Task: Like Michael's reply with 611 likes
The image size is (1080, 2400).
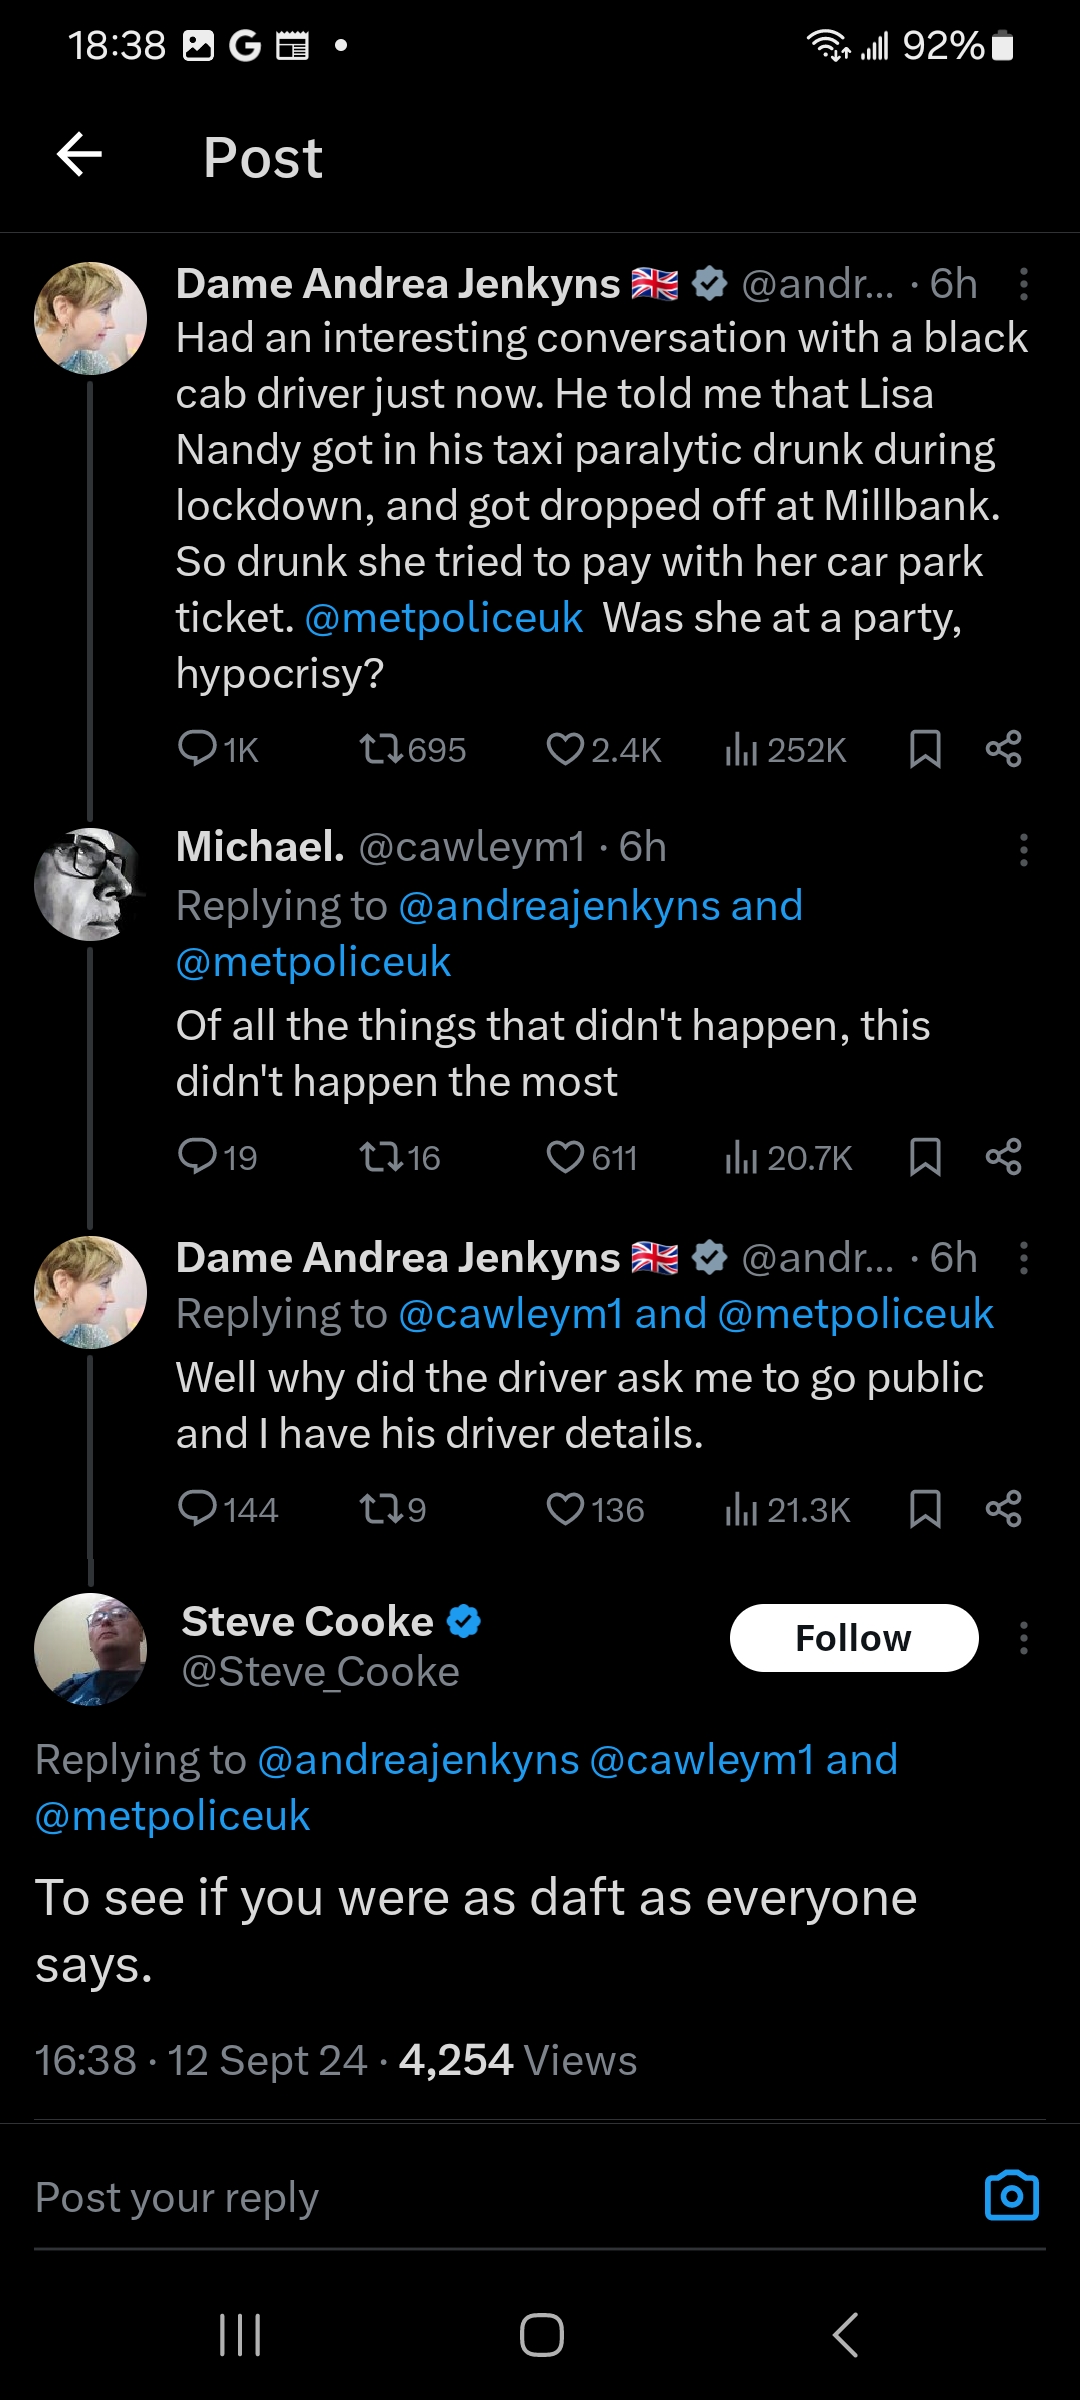Action: coord(566,1157)
